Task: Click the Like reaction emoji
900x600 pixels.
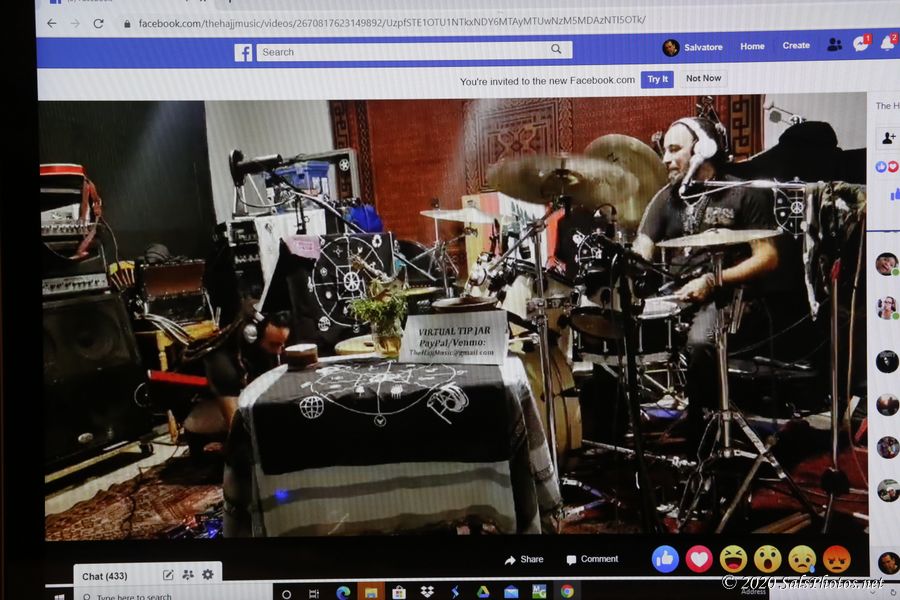Action: (x=665, y=558)
